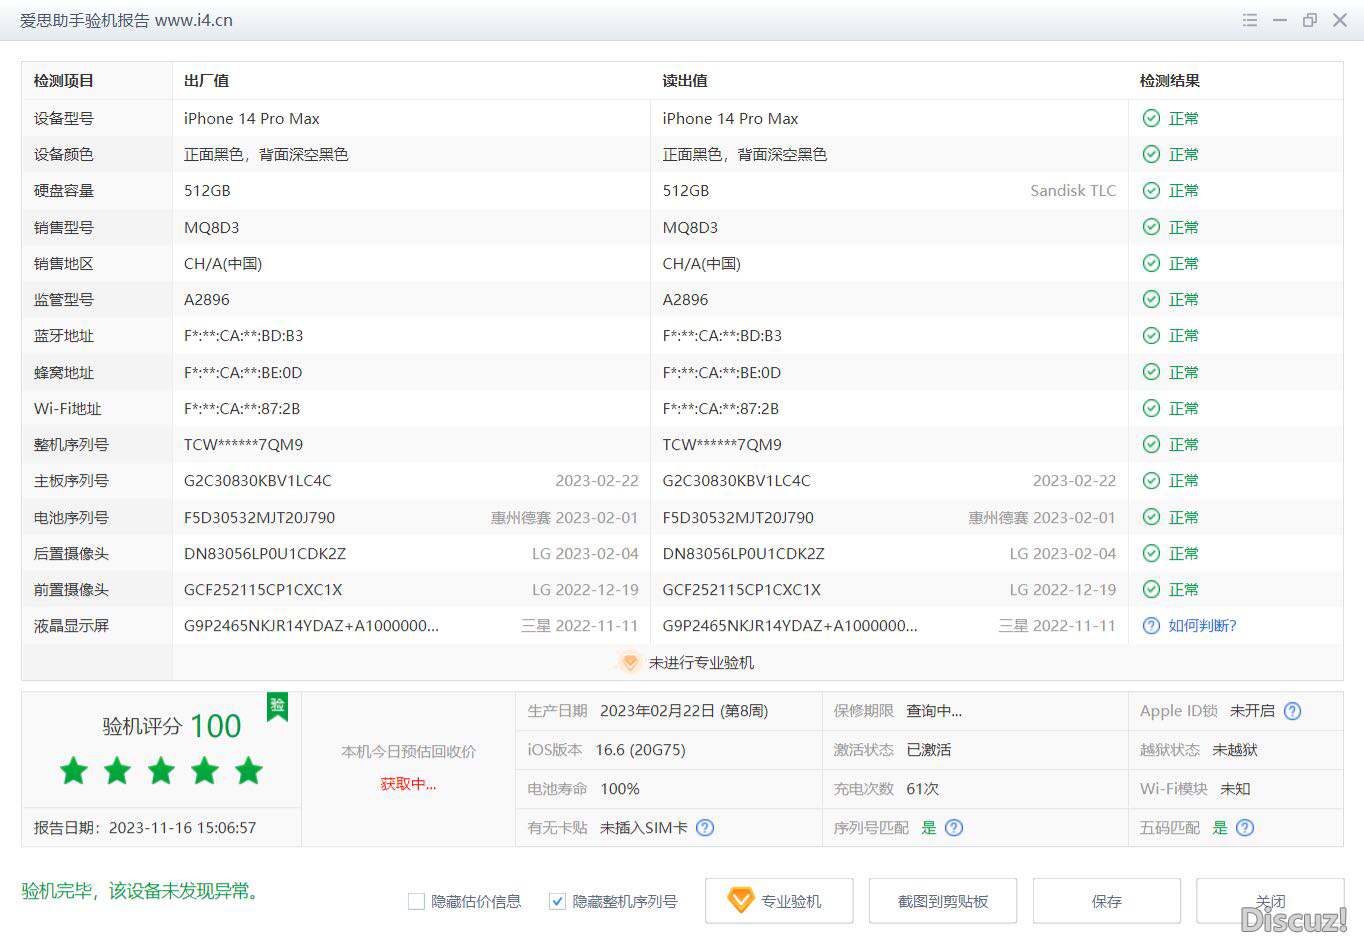Select the 检测项目 column header
The image size is (1364, 944).
(64, 80)
